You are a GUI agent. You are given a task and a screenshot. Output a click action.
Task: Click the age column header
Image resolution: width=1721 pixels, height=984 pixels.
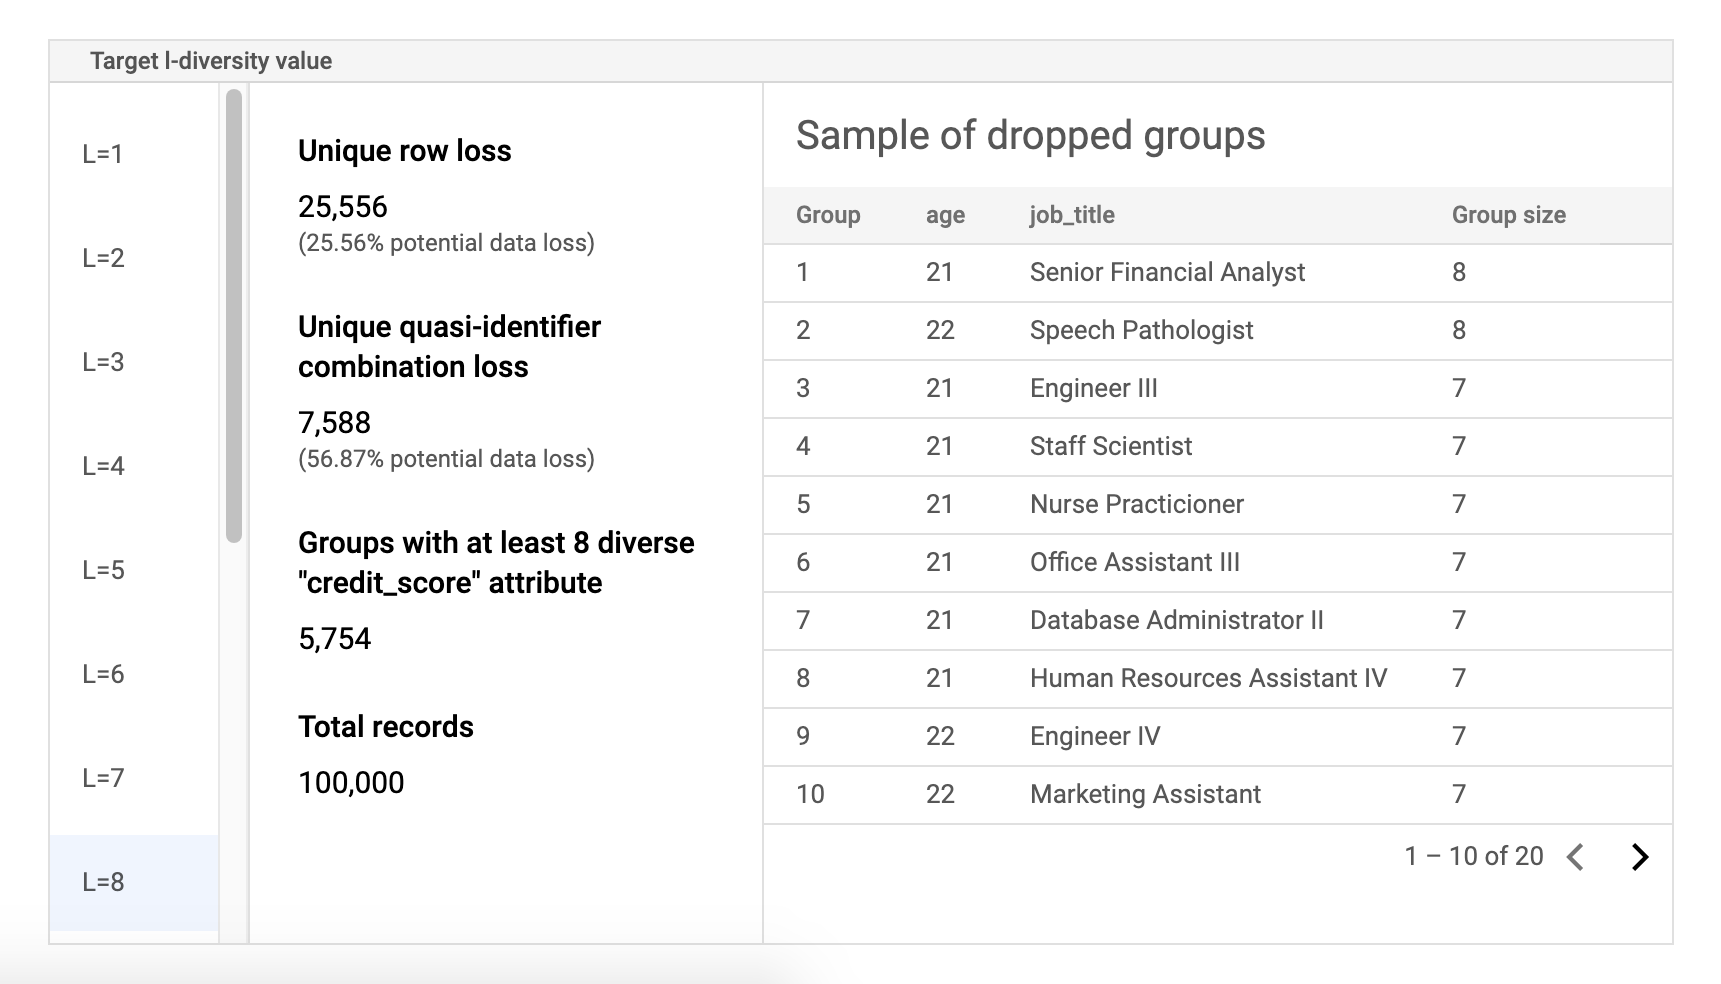click(945, 215)
